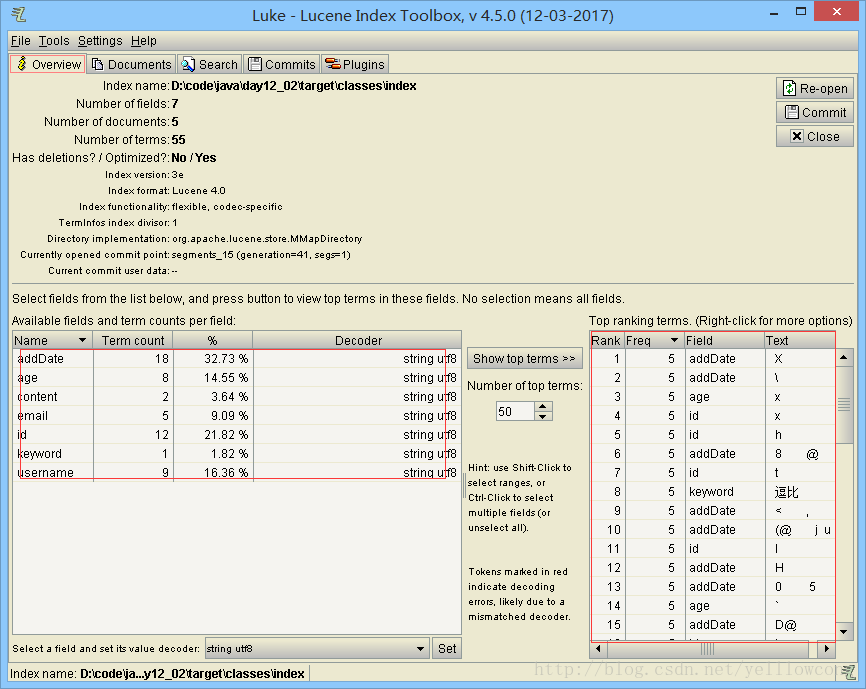The width and height of the screenshot is (866, 689).
Task: Click the Name column sort arrow
Action: coord(82,340)
